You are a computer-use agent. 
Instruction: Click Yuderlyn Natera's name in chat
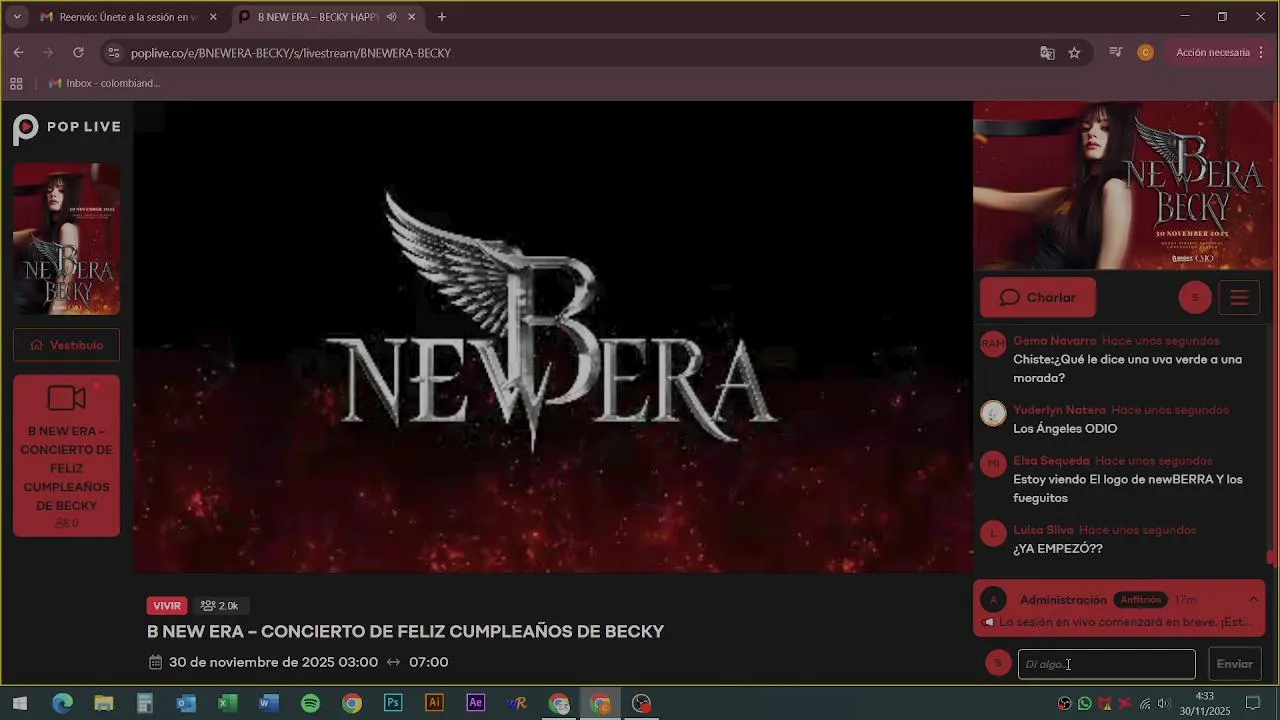click(1059, 410)
